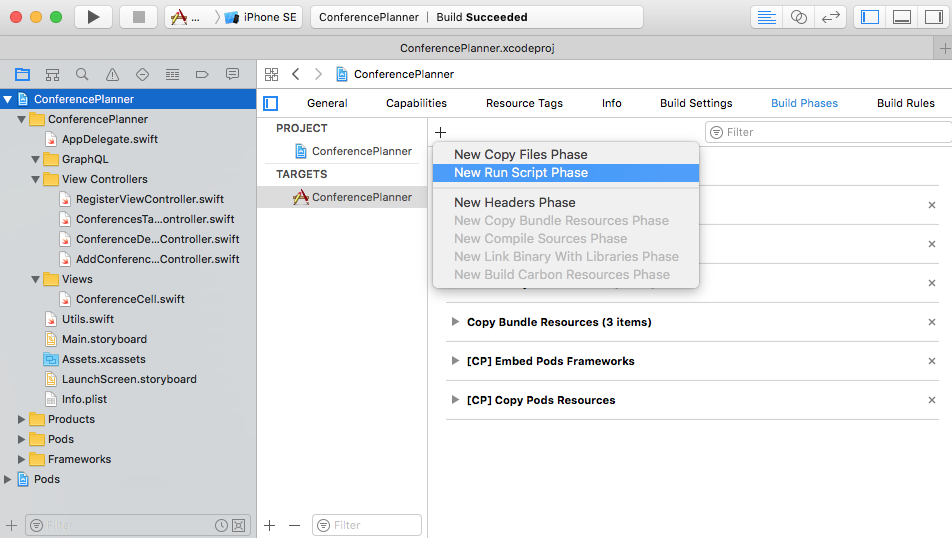Collapse the Views folder
Screen dimensions: 952x538
pos(35,279)
